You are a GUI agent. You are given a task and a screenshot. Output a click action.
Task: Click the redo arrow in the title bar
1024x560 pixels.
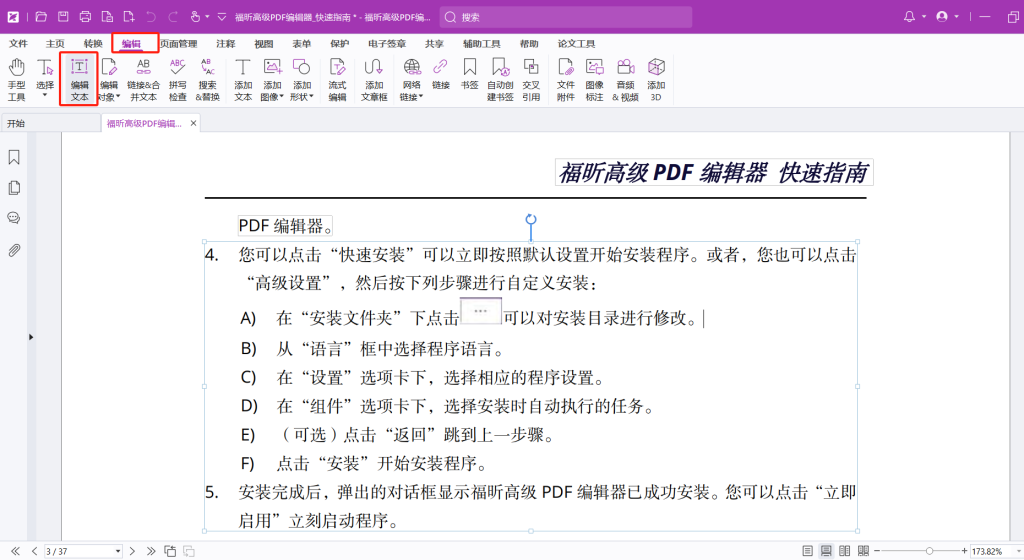[x=173, y=17]
